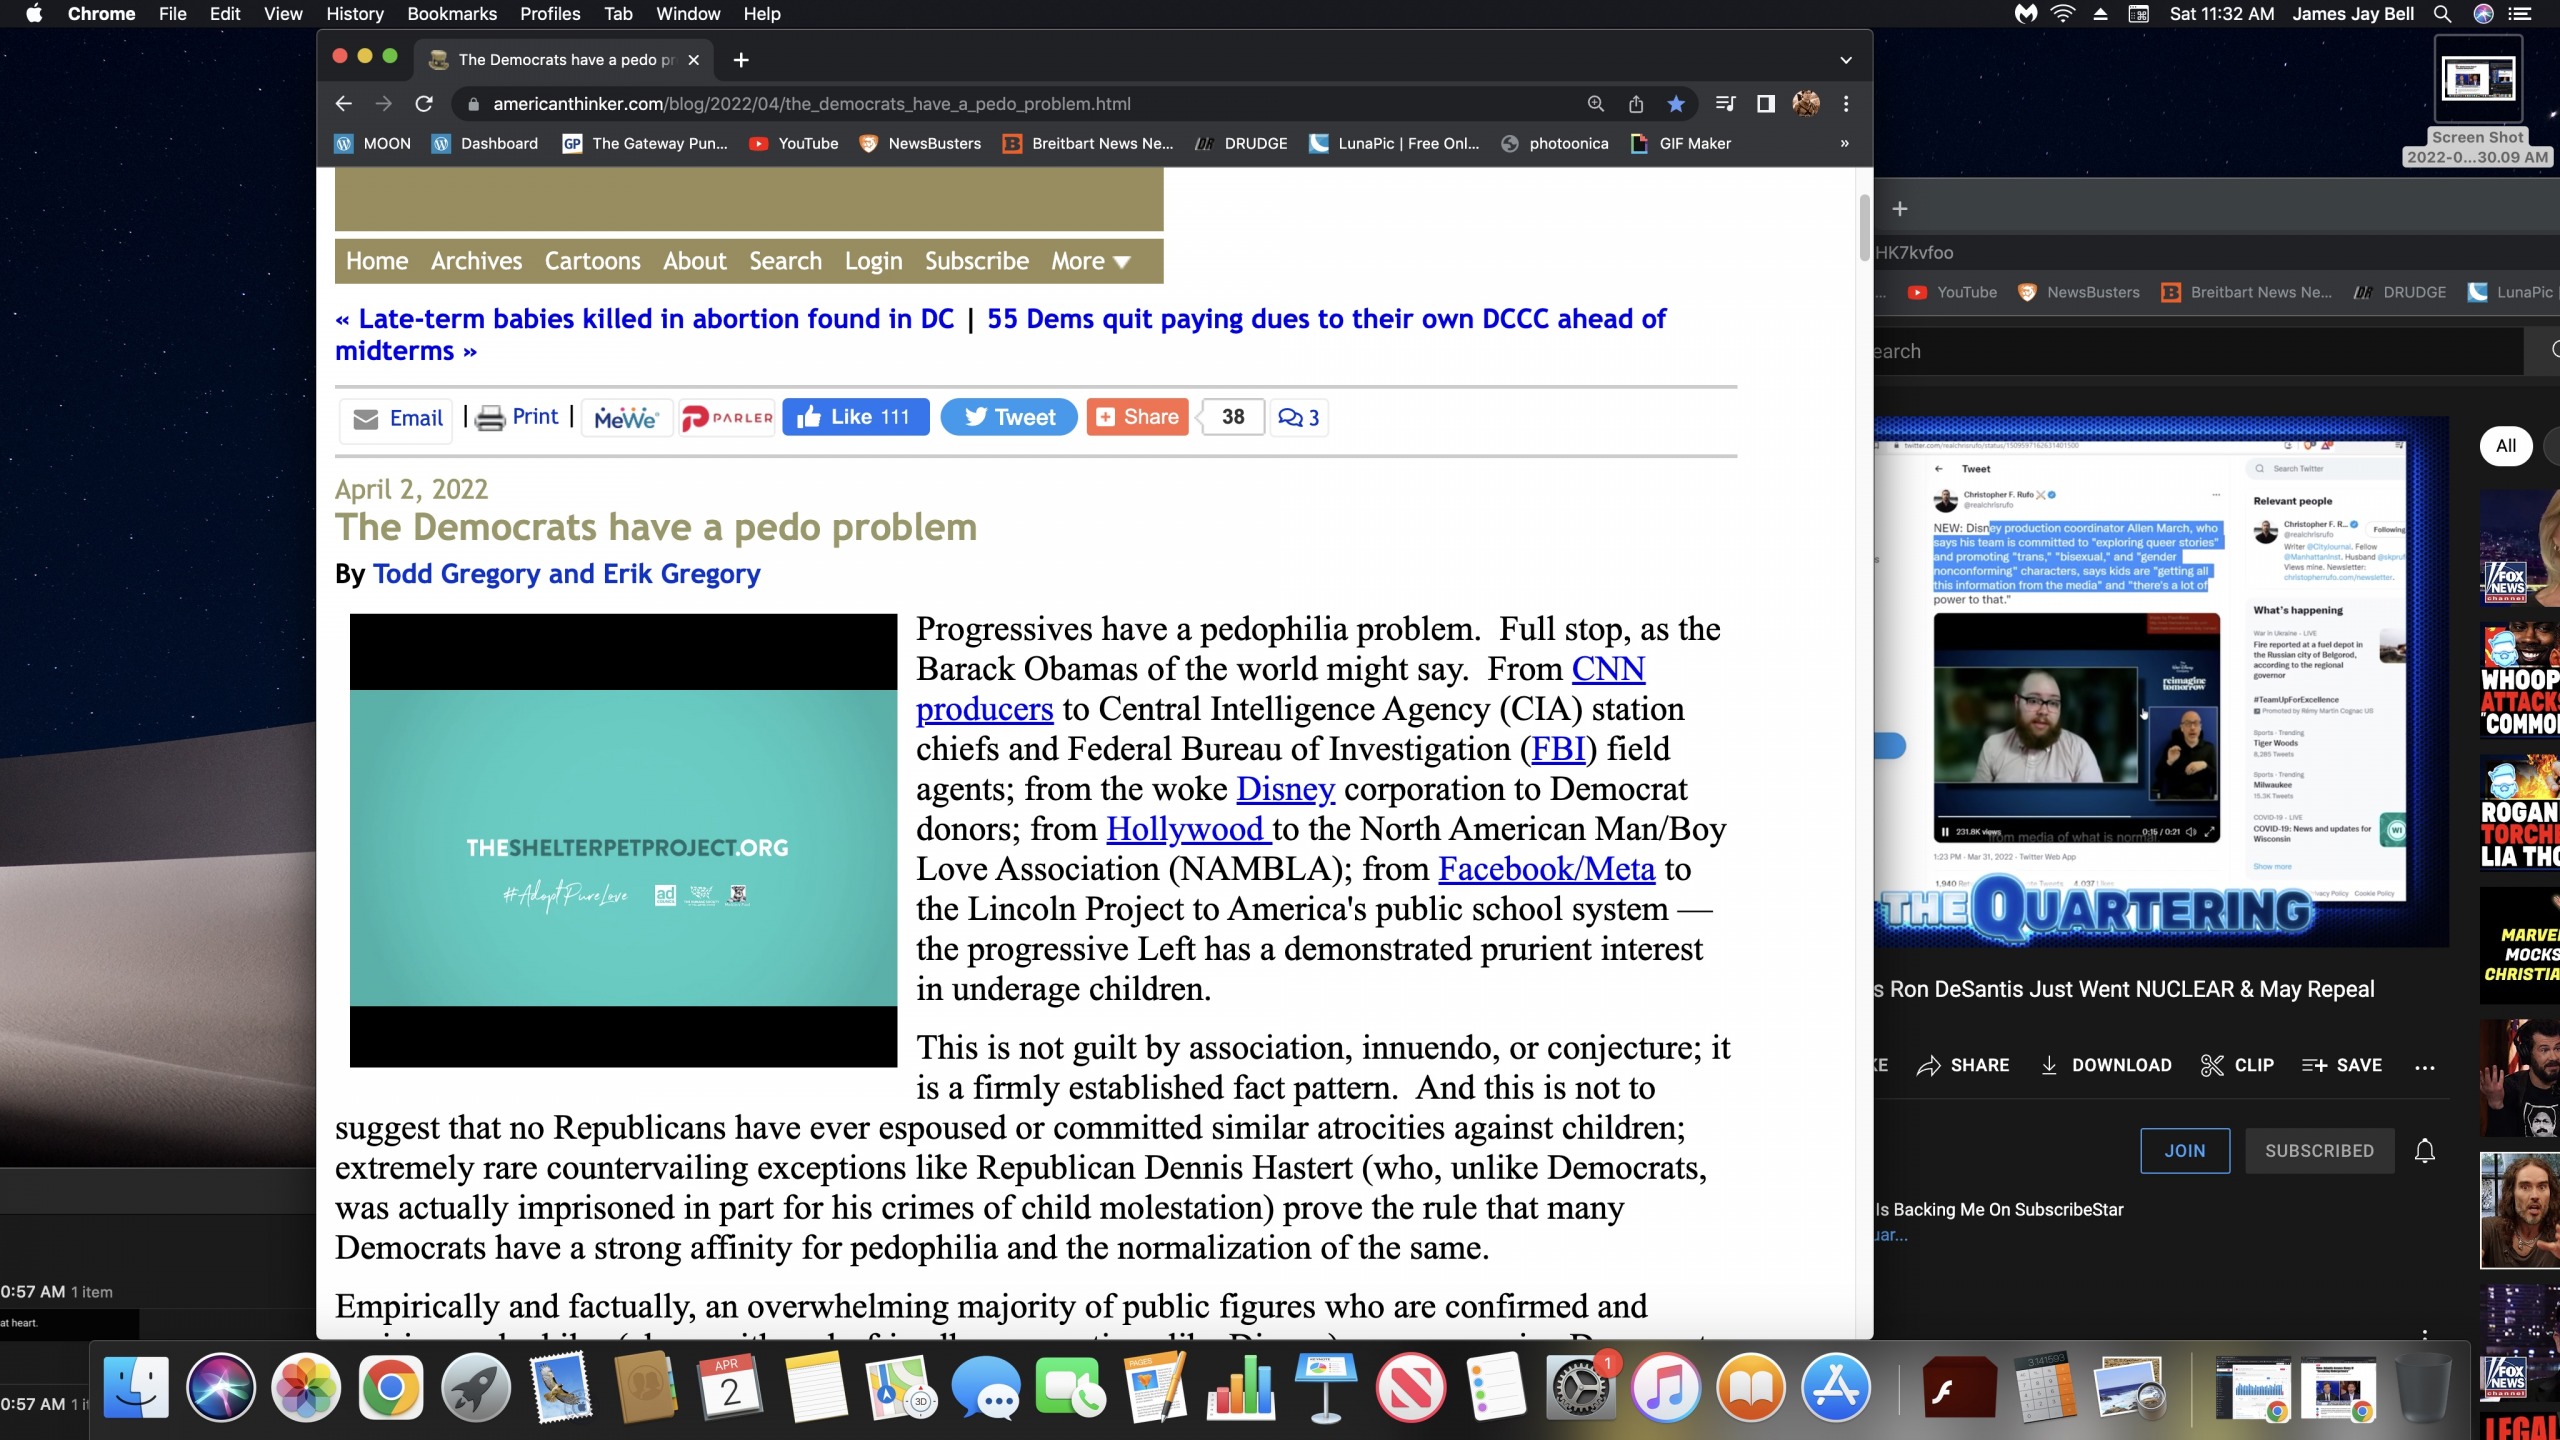This screenshot has height=1440, width=2560.
Task: Click the Tweet button
Action: tap(1009, 417)
